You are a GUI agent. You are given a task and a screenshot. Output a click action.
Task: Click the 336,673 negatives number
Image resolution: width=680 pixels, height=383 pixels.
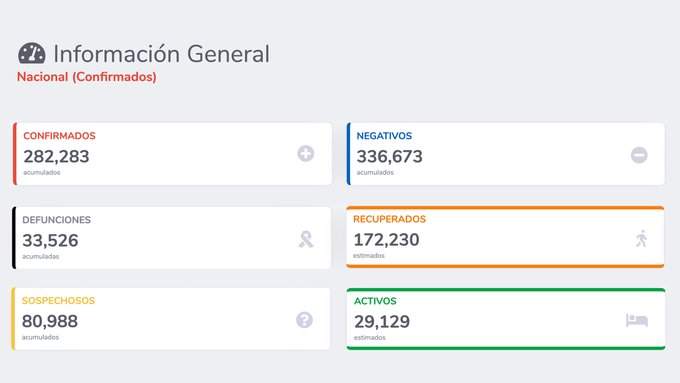(389, 157)
